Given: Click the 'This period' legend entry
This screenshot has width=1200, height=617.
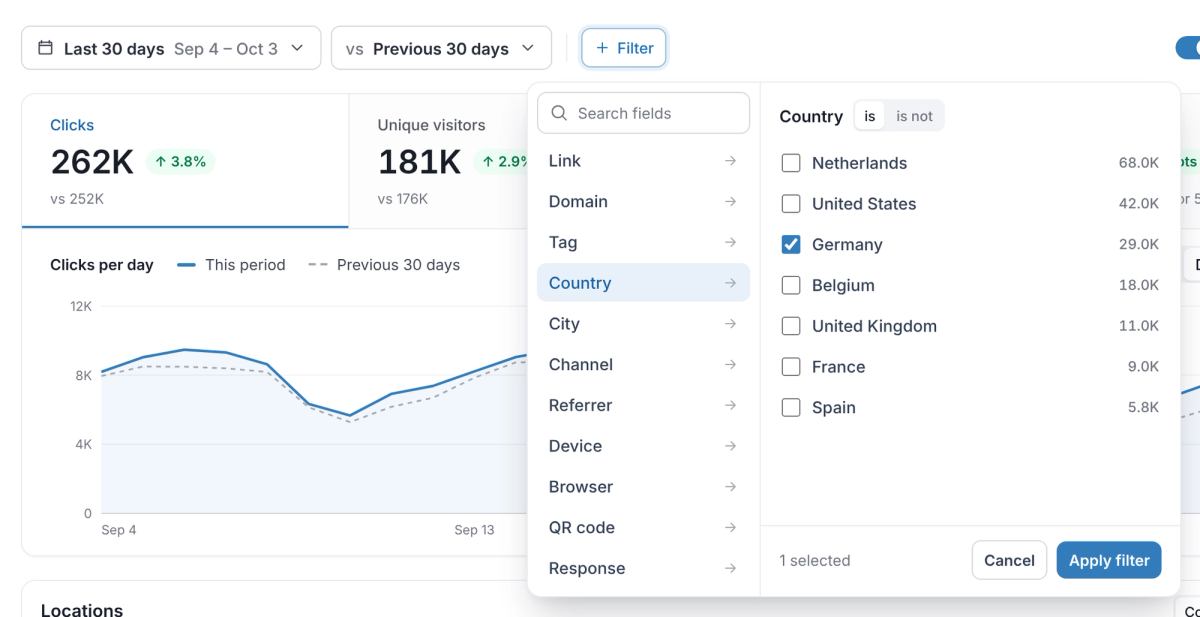Looking at the screenshot, I should pyautogui.click(x=231, y=265).
